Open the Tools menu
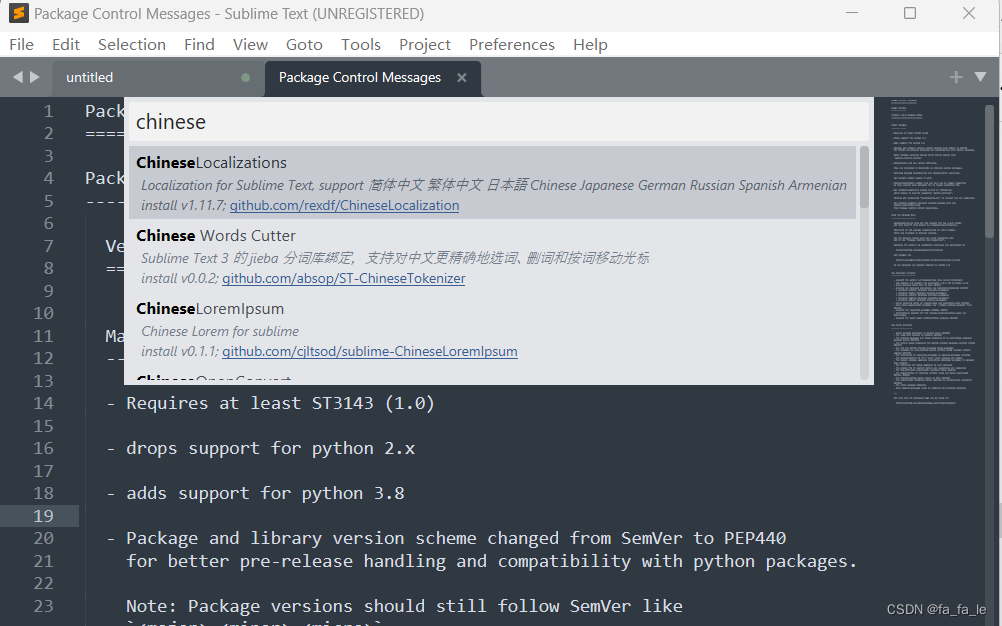This screenshot has height=626, width=1002. (x=360, y=45)
